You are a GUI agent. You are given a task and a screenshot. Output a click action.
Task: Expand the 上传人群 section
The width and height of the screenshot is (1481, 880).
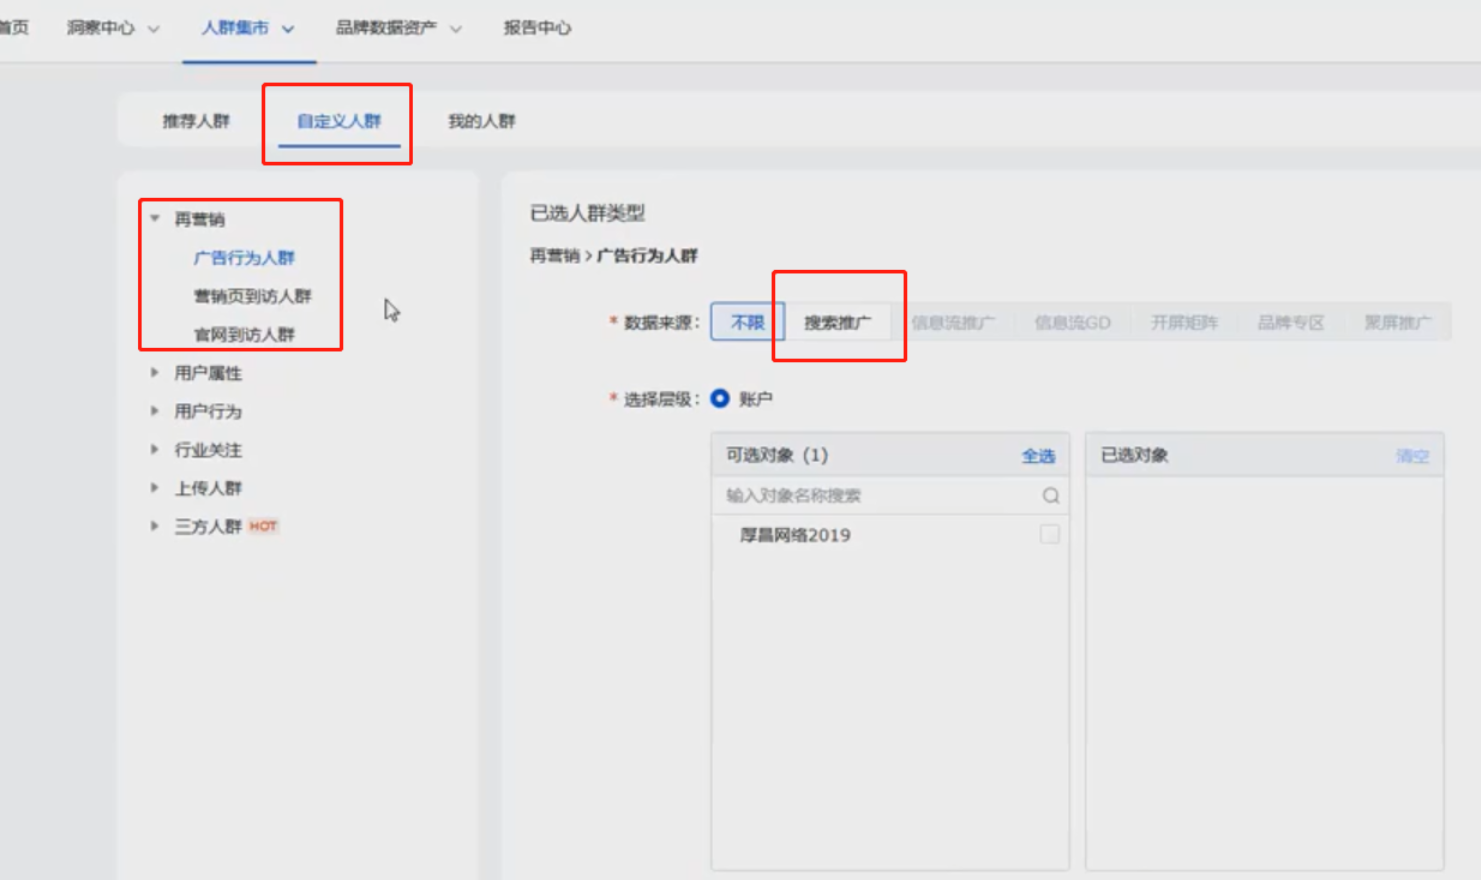click(x=155, y=488)
